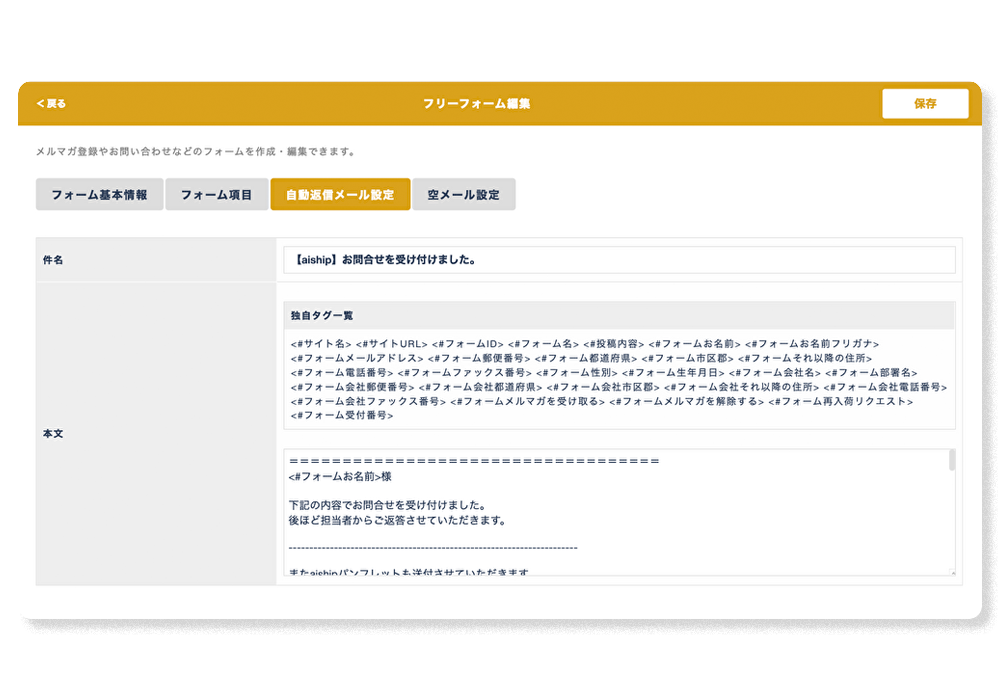
Task: Click the body text area scrollbar
Action: pyautogui.click(x=951, y=460)
